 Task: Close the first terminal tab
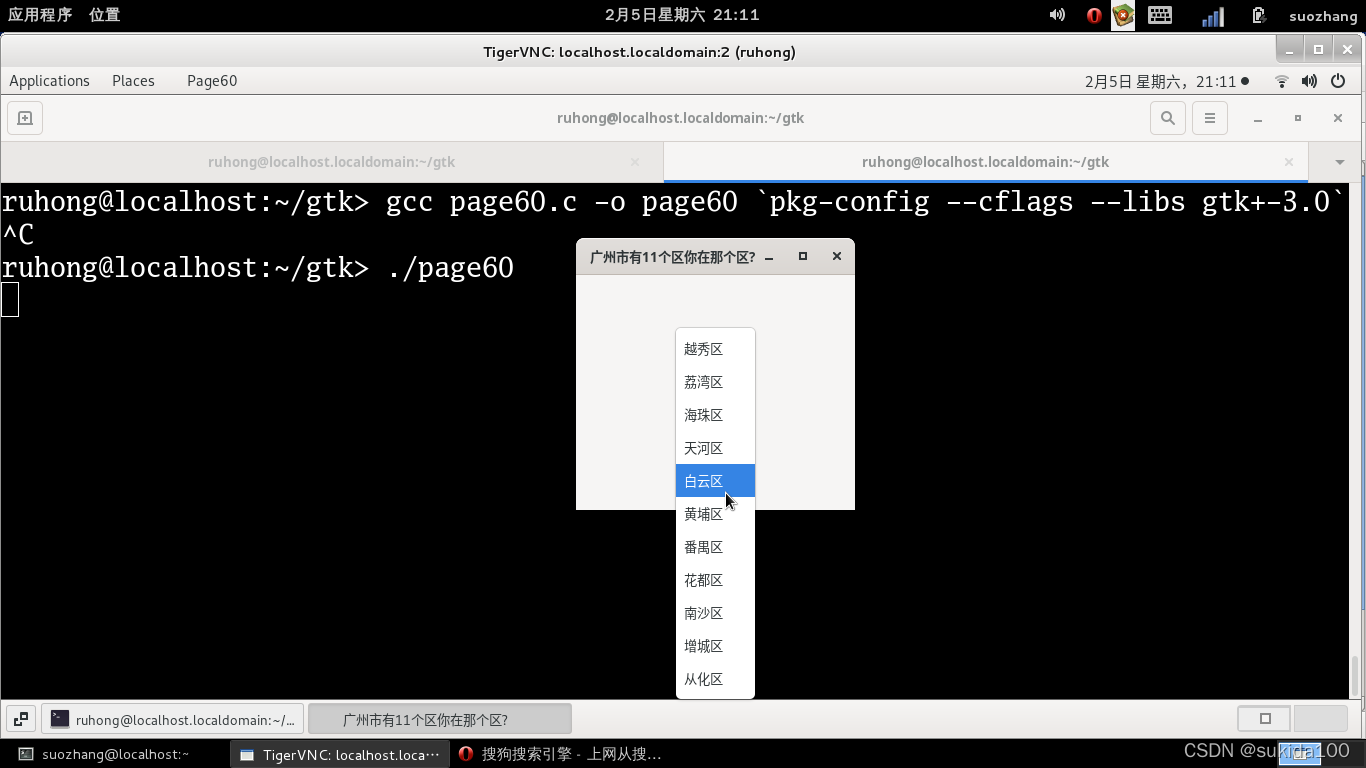pos(635,162)
